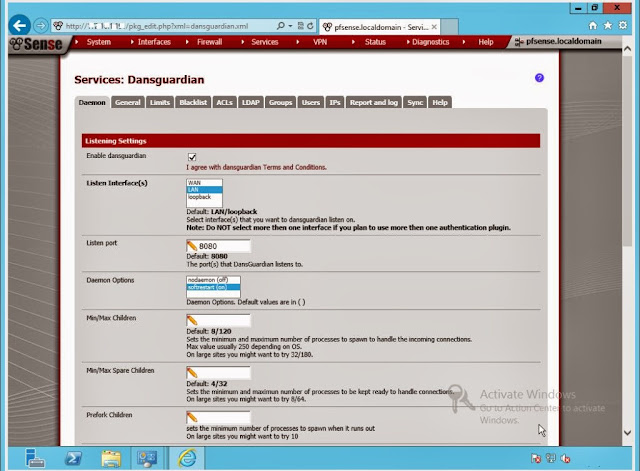Open the browser Home icon
The height and width of the screenshot is (471, 640).
point(593,25)
